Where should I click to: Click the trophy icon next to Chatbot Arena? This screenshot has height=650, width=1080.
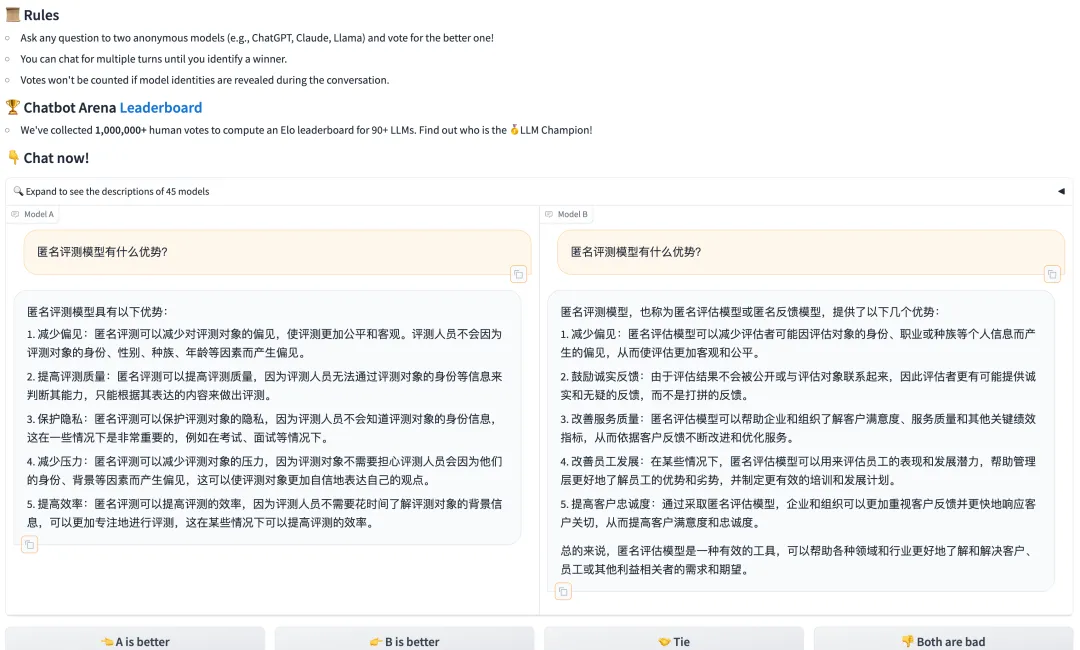pos(12,108)
